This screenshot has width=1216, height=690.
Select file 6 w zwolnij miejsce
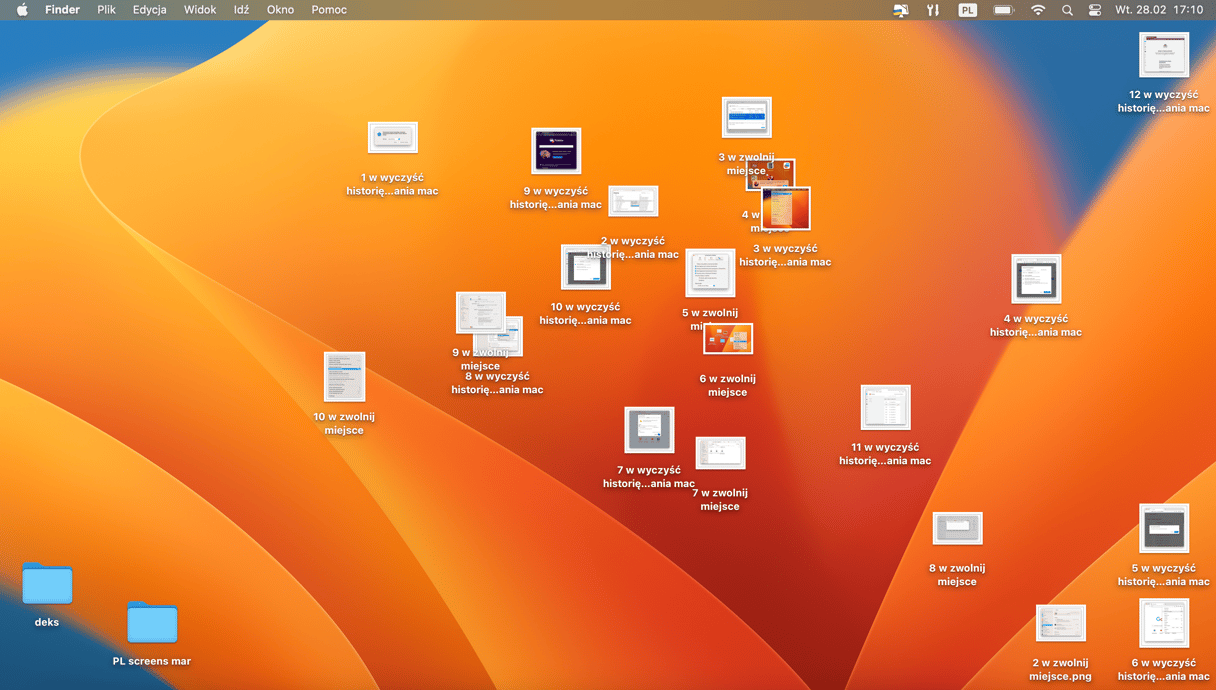tap(728, 339)
